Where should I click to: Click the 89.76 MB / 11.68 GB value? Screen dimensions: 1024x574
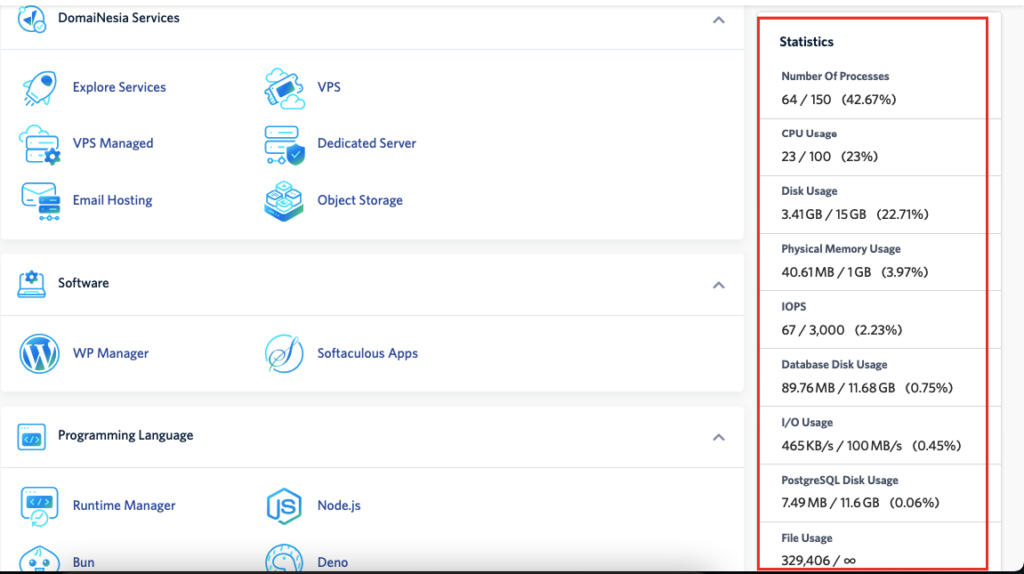(838, 388)
